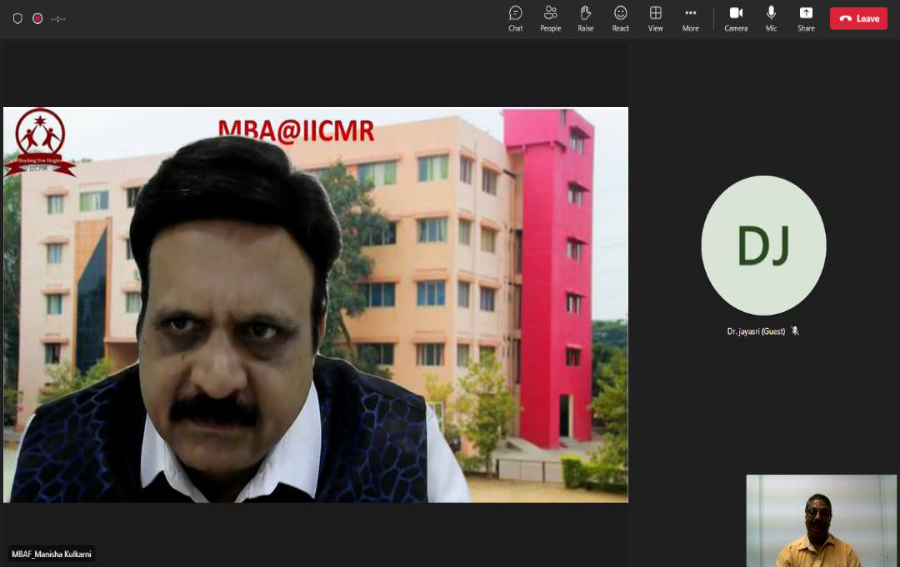The height and width of the screenshot is (567, 900).
Task: Click the red recording indicator
Action: point(37,19)
